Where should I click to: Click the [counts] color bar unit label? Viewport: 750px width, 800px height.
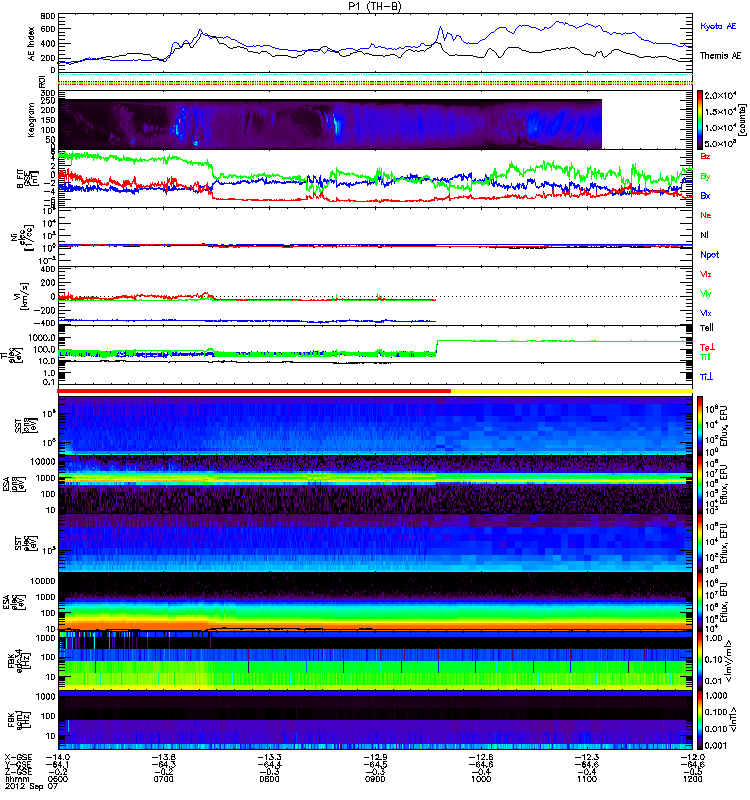click(x=742, y=120)
